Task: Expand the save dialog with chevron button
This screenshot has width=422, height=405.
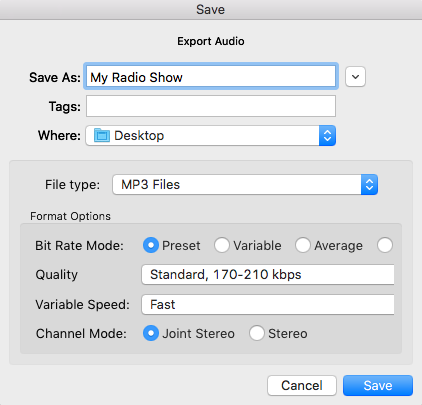Action: (x=355, y=77)
